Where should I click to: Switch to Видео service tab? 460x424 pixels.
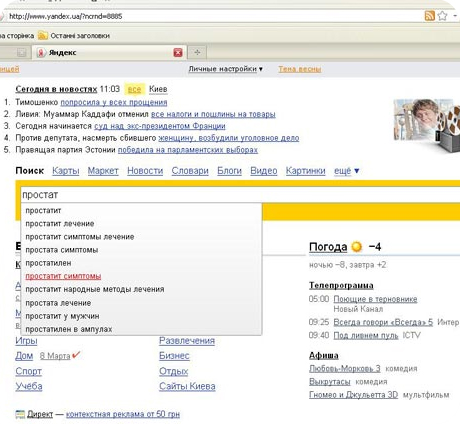(264, 171)
